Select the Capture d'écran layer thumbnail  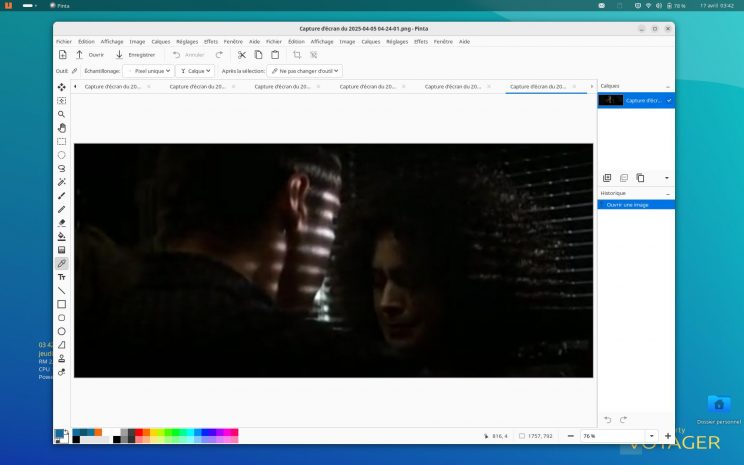(611, 101)
